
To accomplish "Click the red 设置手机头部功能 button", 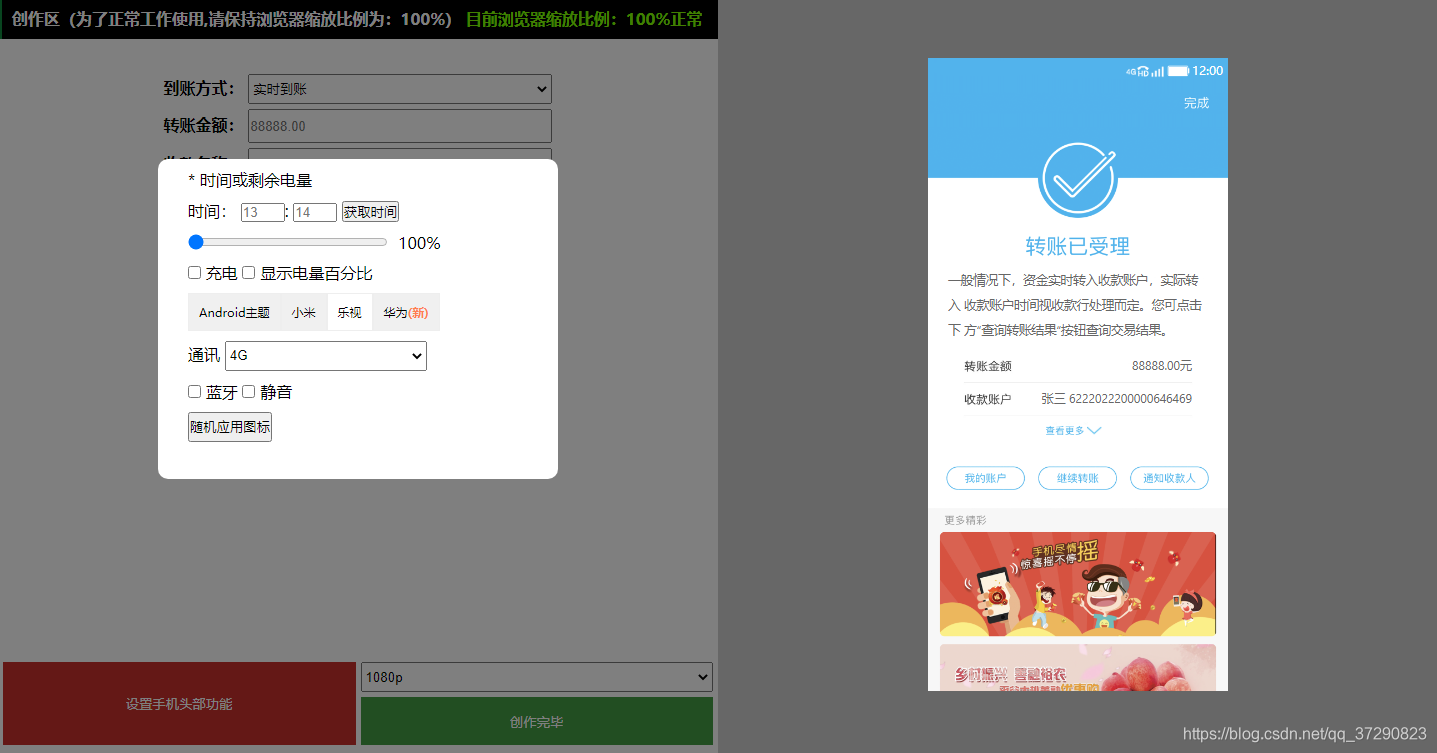I will click(179, 704).
